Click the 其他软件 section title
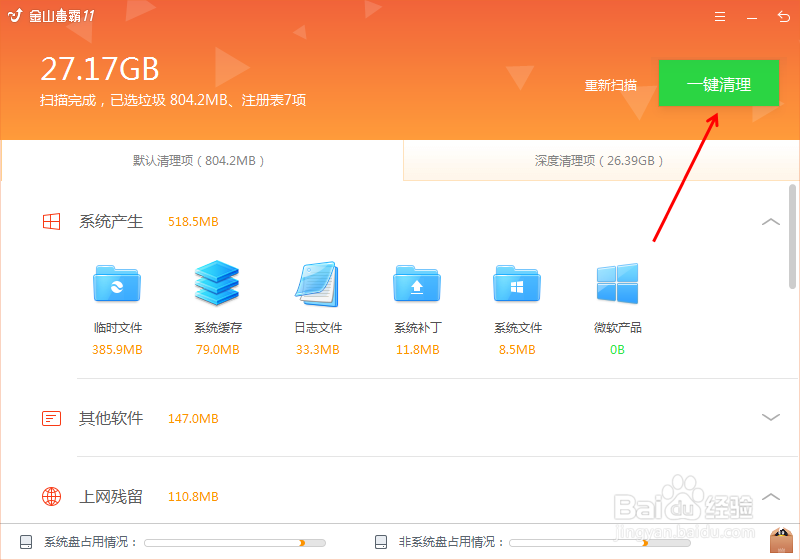The height and width of the screenshot is (560, 800). click(x=111, y=419)
